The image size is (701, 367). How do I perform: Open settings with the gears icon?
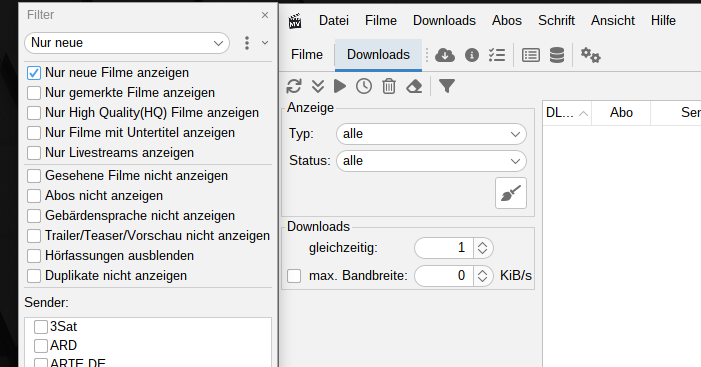point(591,55)
